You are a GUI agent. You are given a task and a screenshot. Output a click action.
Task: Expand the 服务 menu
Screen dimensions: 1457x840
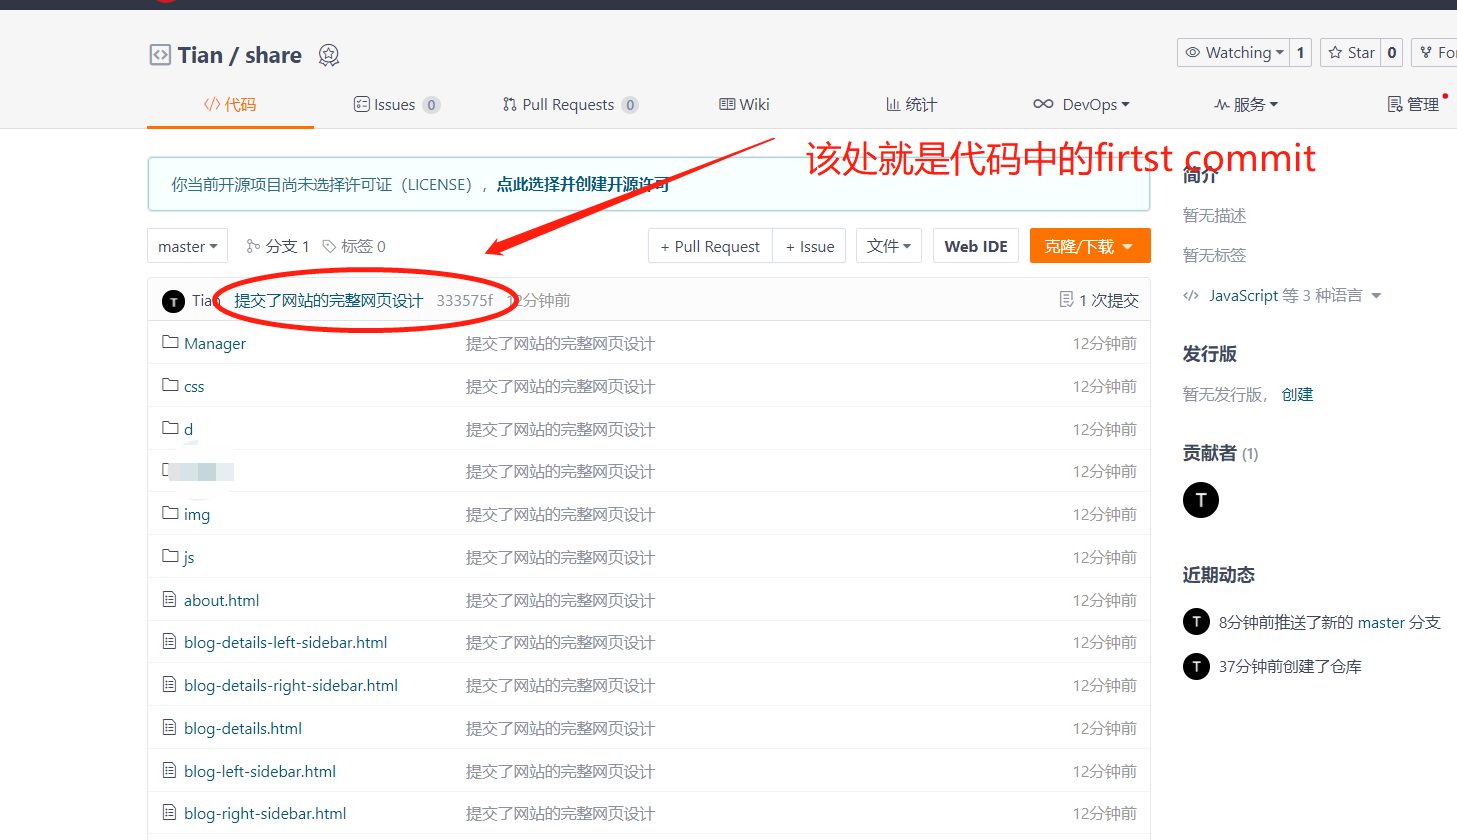[1246, 104]
